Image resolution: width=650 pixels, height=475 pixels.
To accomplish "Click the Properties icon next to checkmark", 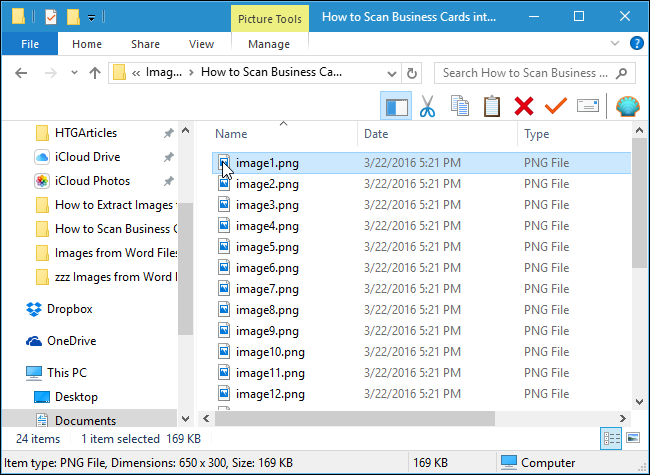I will coord(587,107).
